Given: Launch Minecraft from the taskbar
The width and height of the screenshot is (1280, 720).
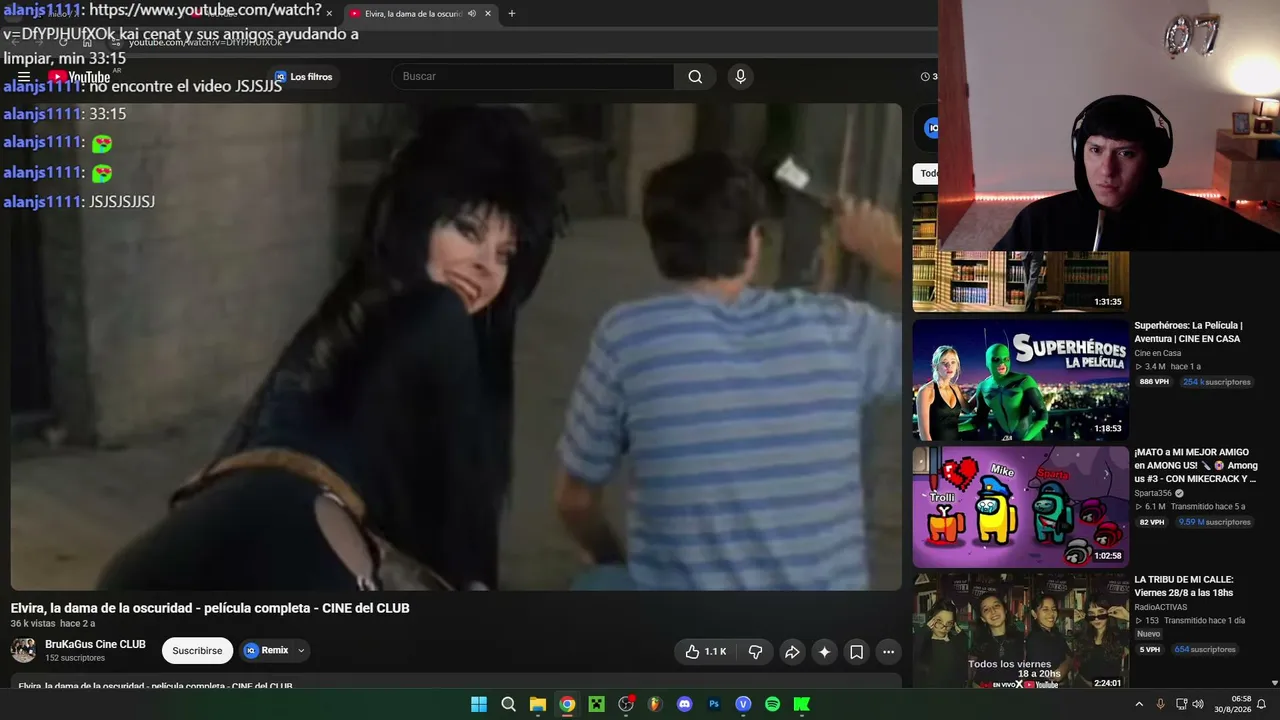Looking at the screenshot, I should coord(597,704).
